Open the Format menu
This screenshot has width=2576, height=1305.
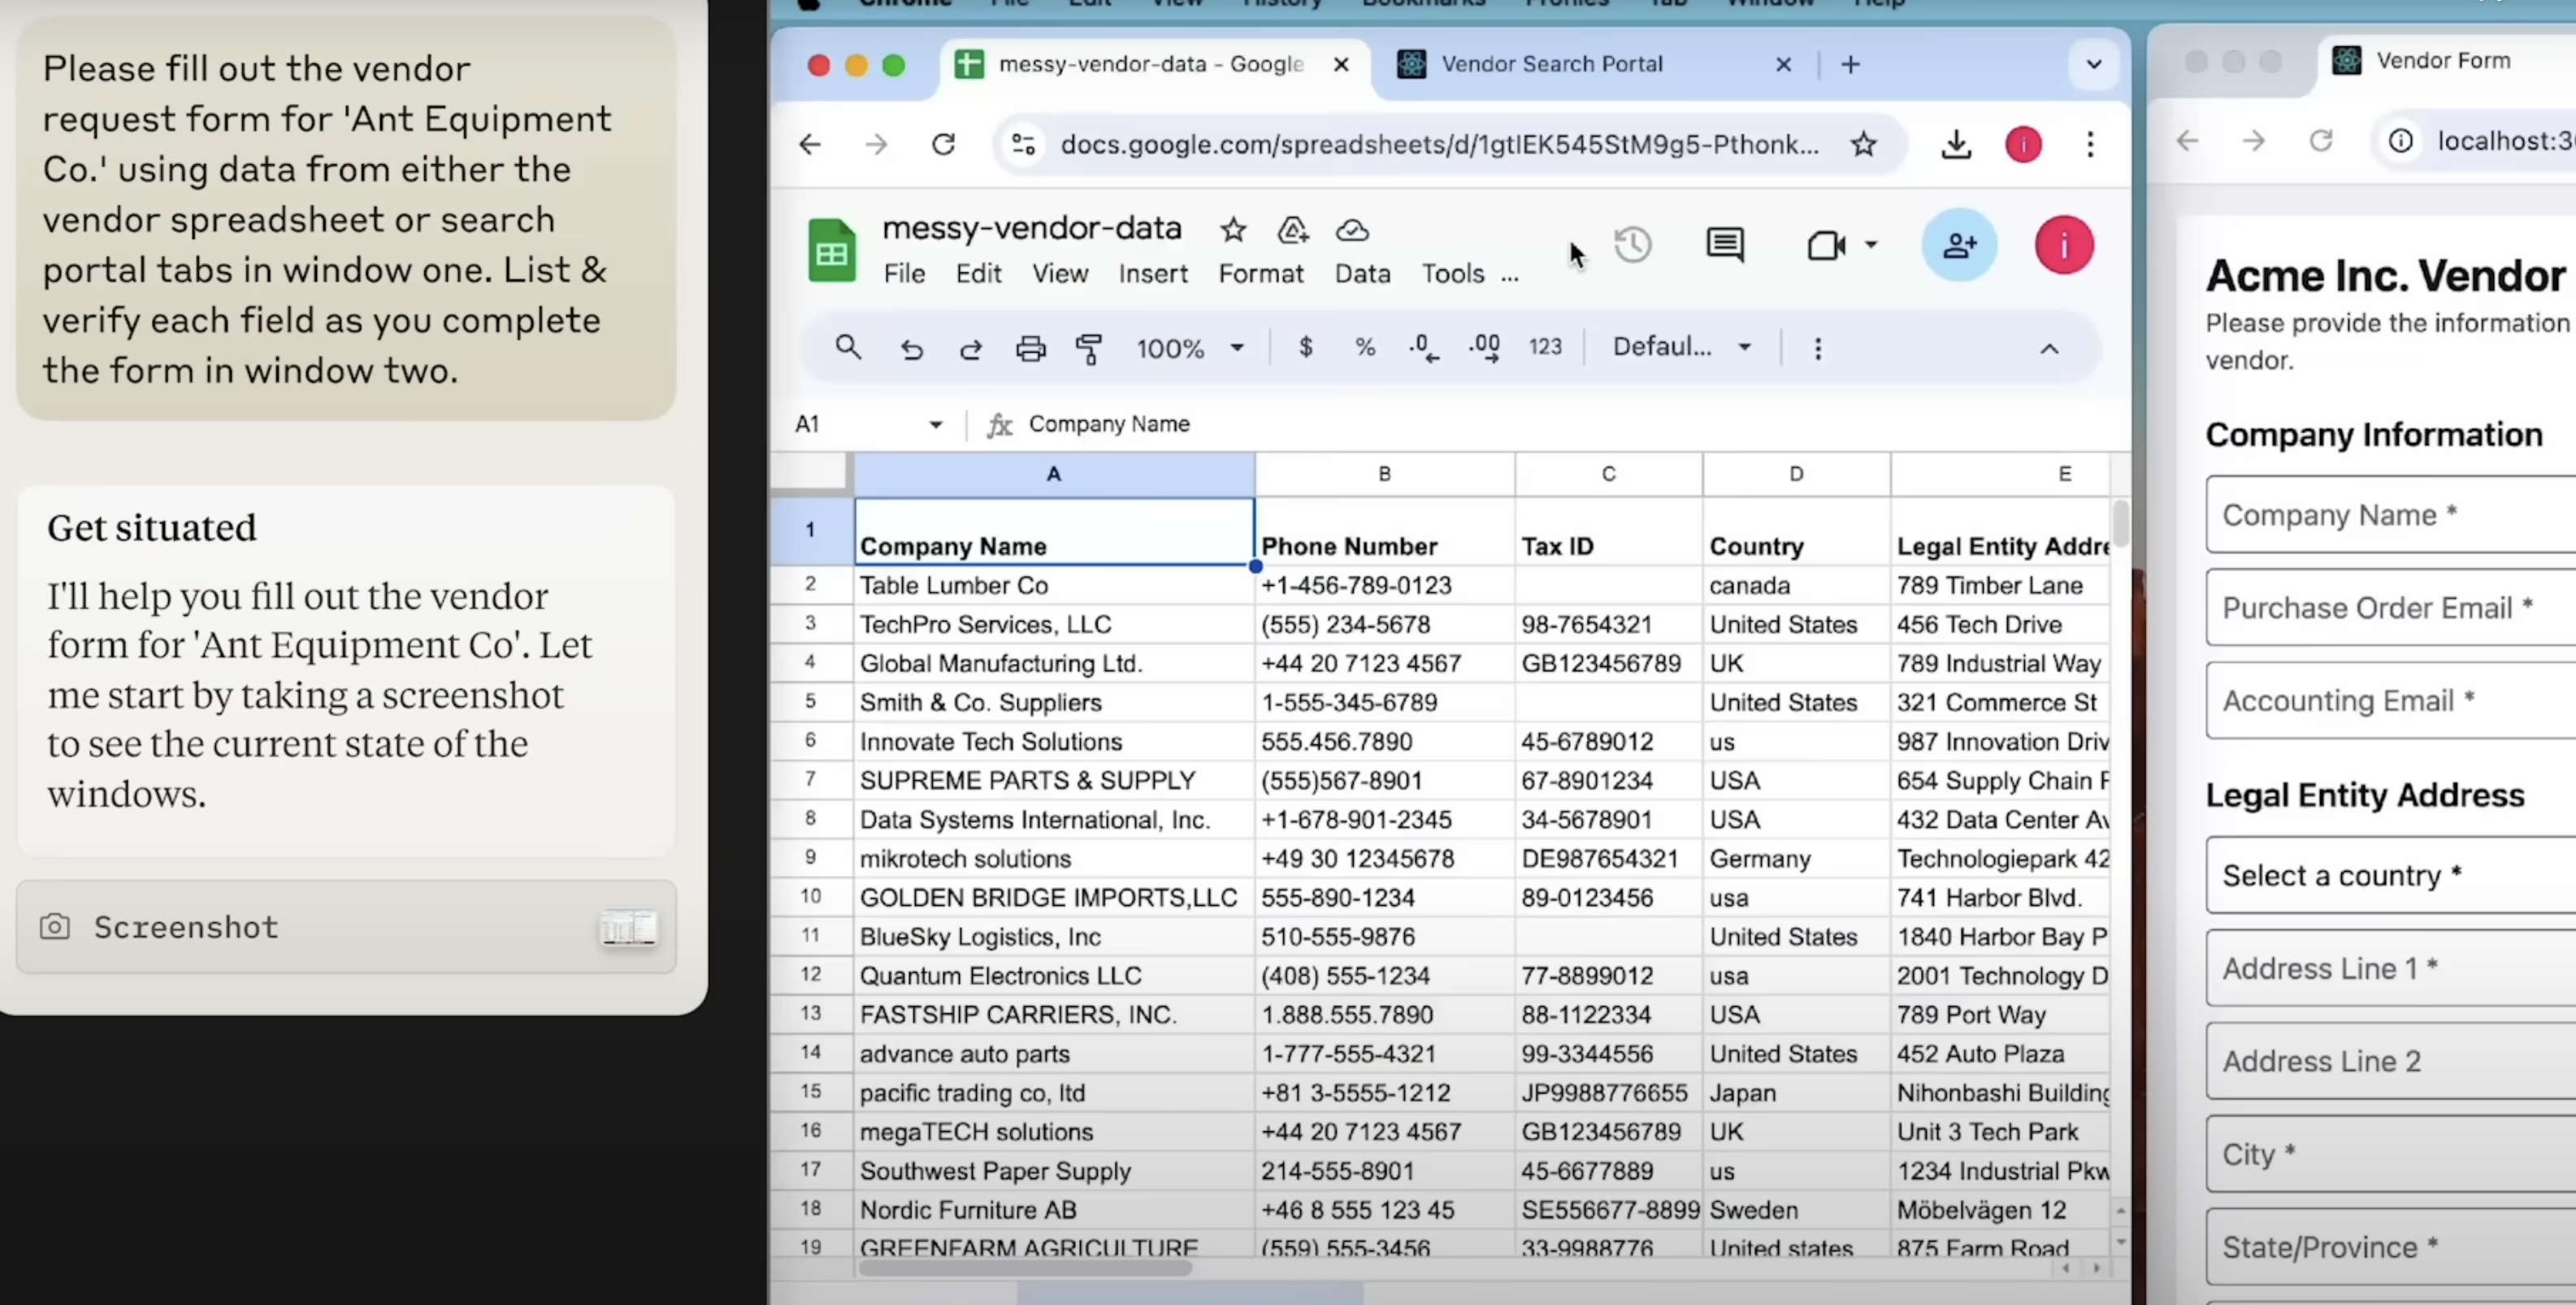pyautogui.click(x=1260, y=274)
